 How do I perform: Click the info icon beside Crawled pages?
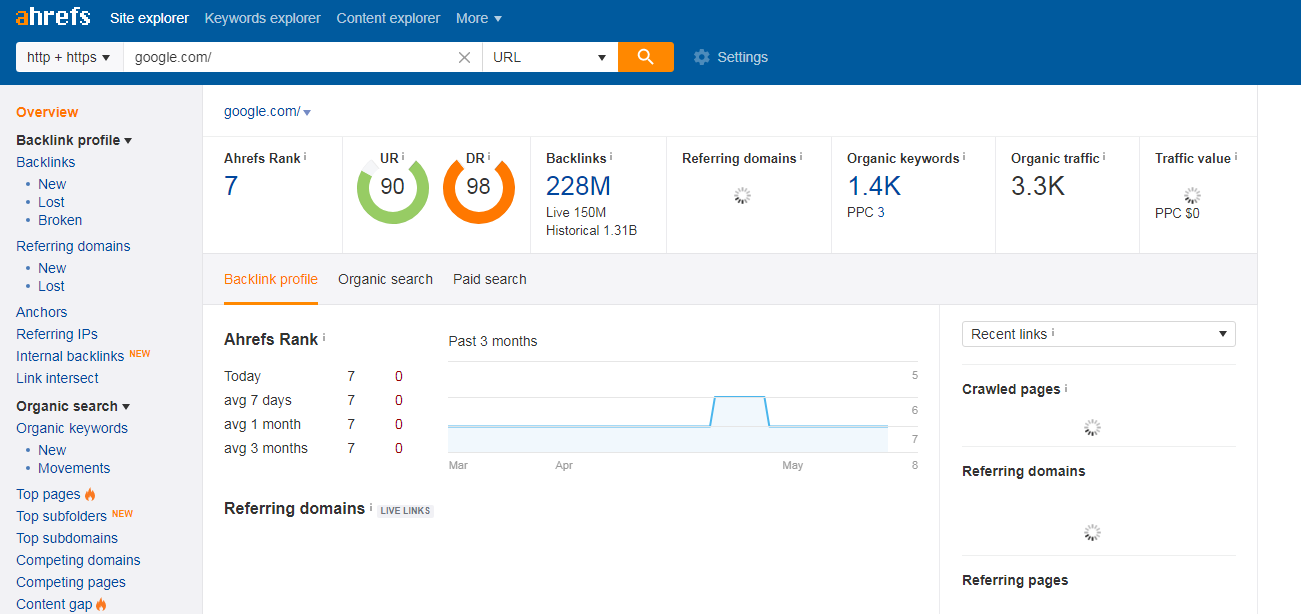[x=1066, y=388]
